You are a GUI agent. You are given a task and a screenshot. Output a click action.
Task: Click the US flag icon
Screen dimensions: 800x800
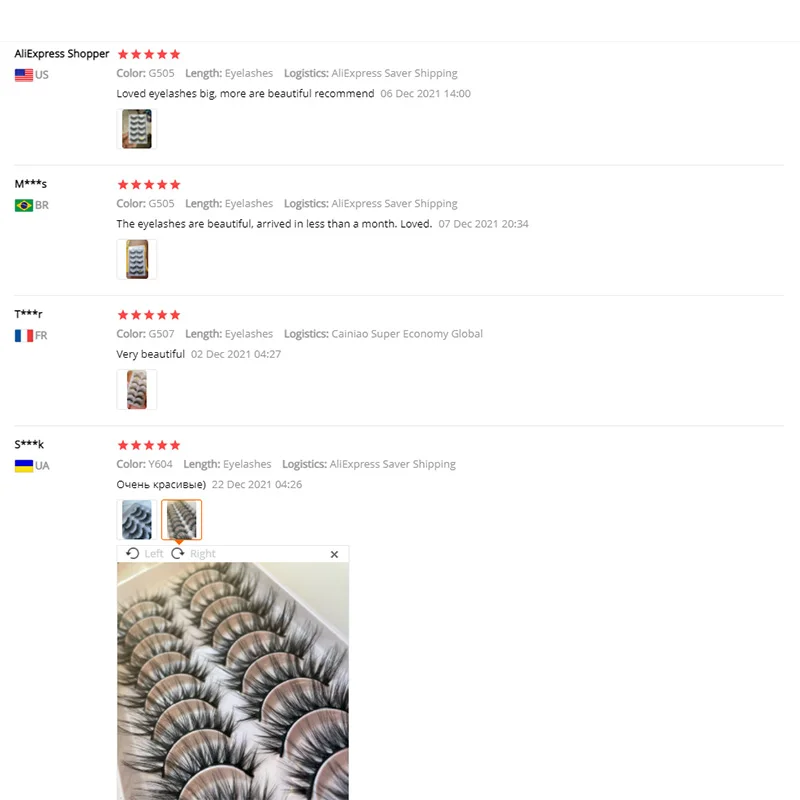24,75
